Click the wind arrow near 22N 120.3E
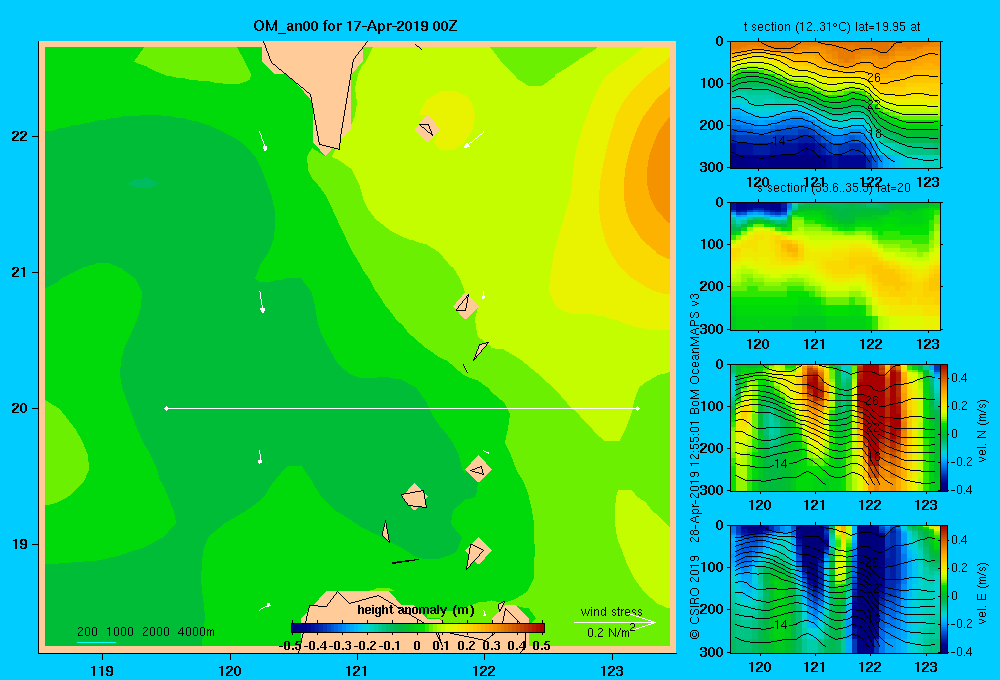1000x680 pixels. [x=262, y=141]
